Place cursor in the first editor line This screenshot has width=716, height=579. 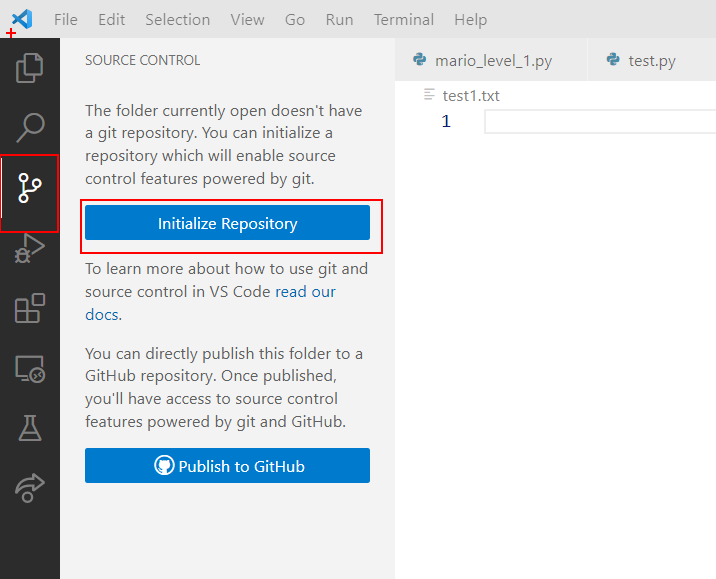tap(600, 121)
